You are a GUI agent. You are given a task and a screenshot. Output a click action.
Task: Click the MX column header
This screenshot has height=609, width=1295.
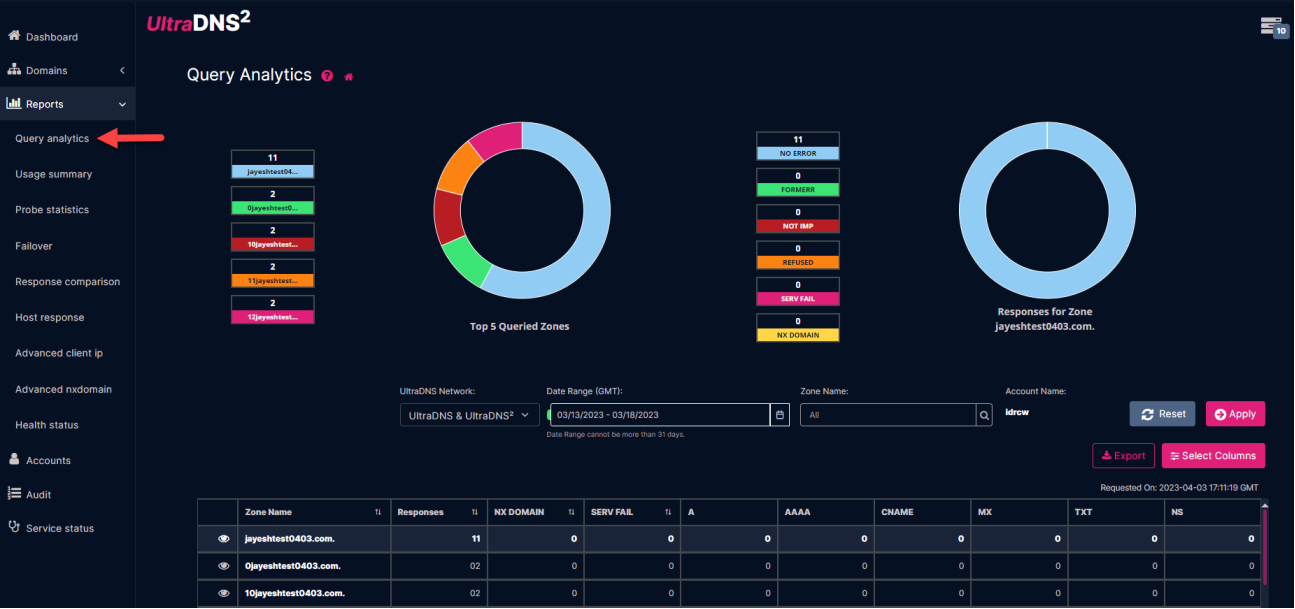click(1019, 512)
